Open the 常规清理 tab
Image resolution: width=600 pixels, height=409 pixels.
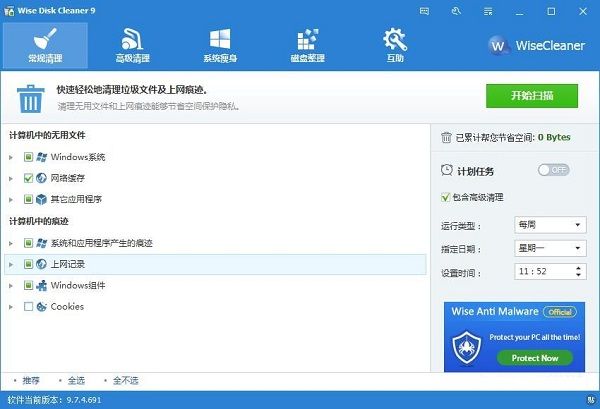(x=45, y=46)
